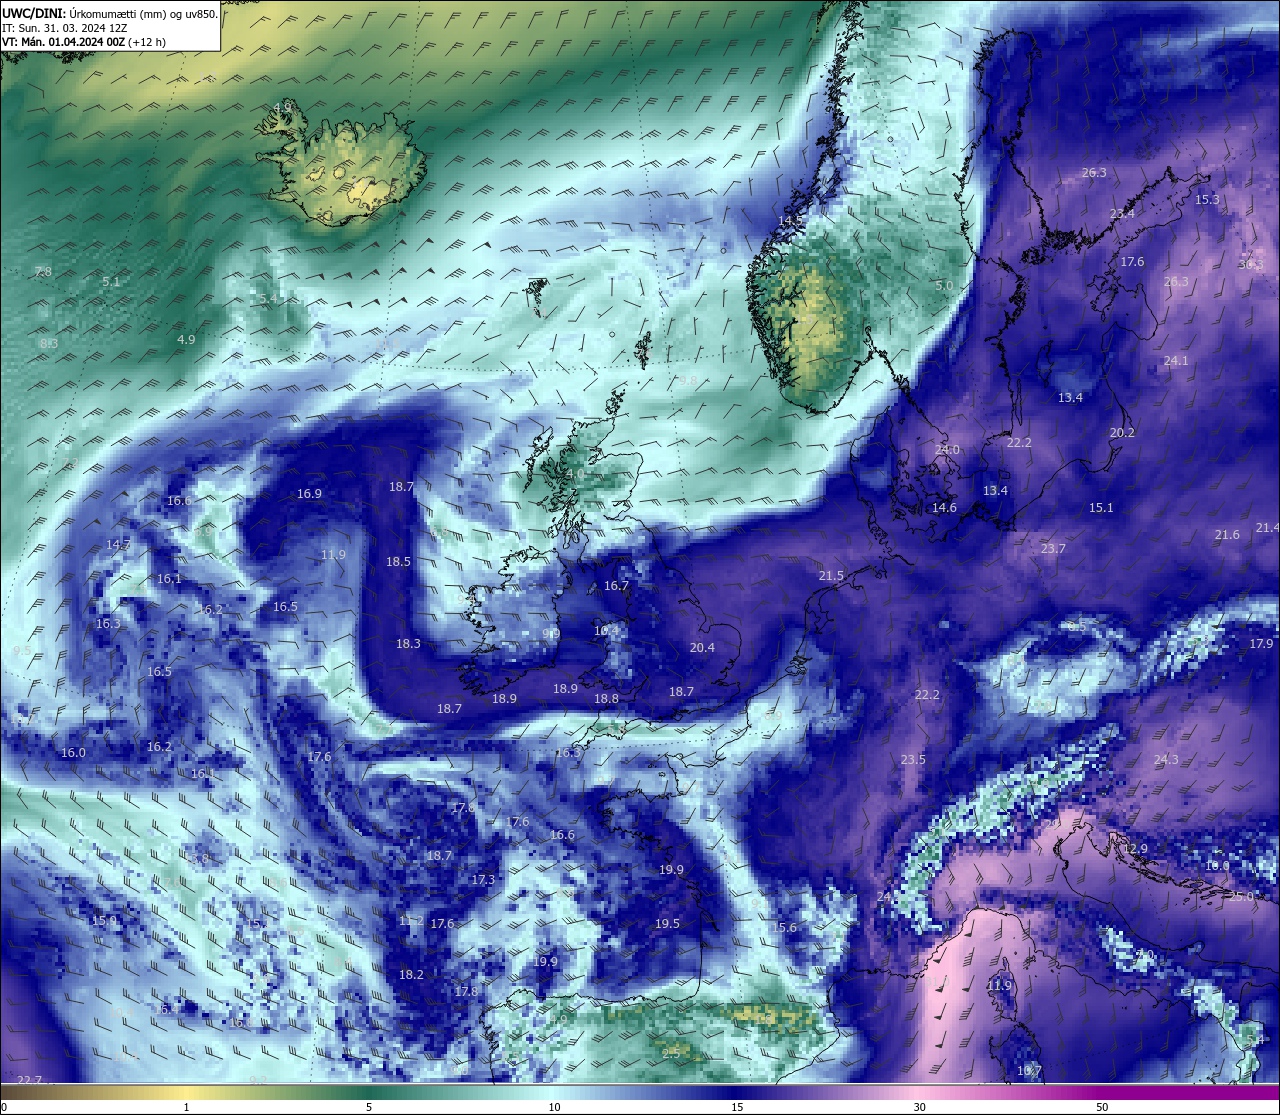This screenshot has width=1280, height=1115.
Task: Click the UWC/DINI Úrkomumætti title line
Action: (x=110, y=13)
